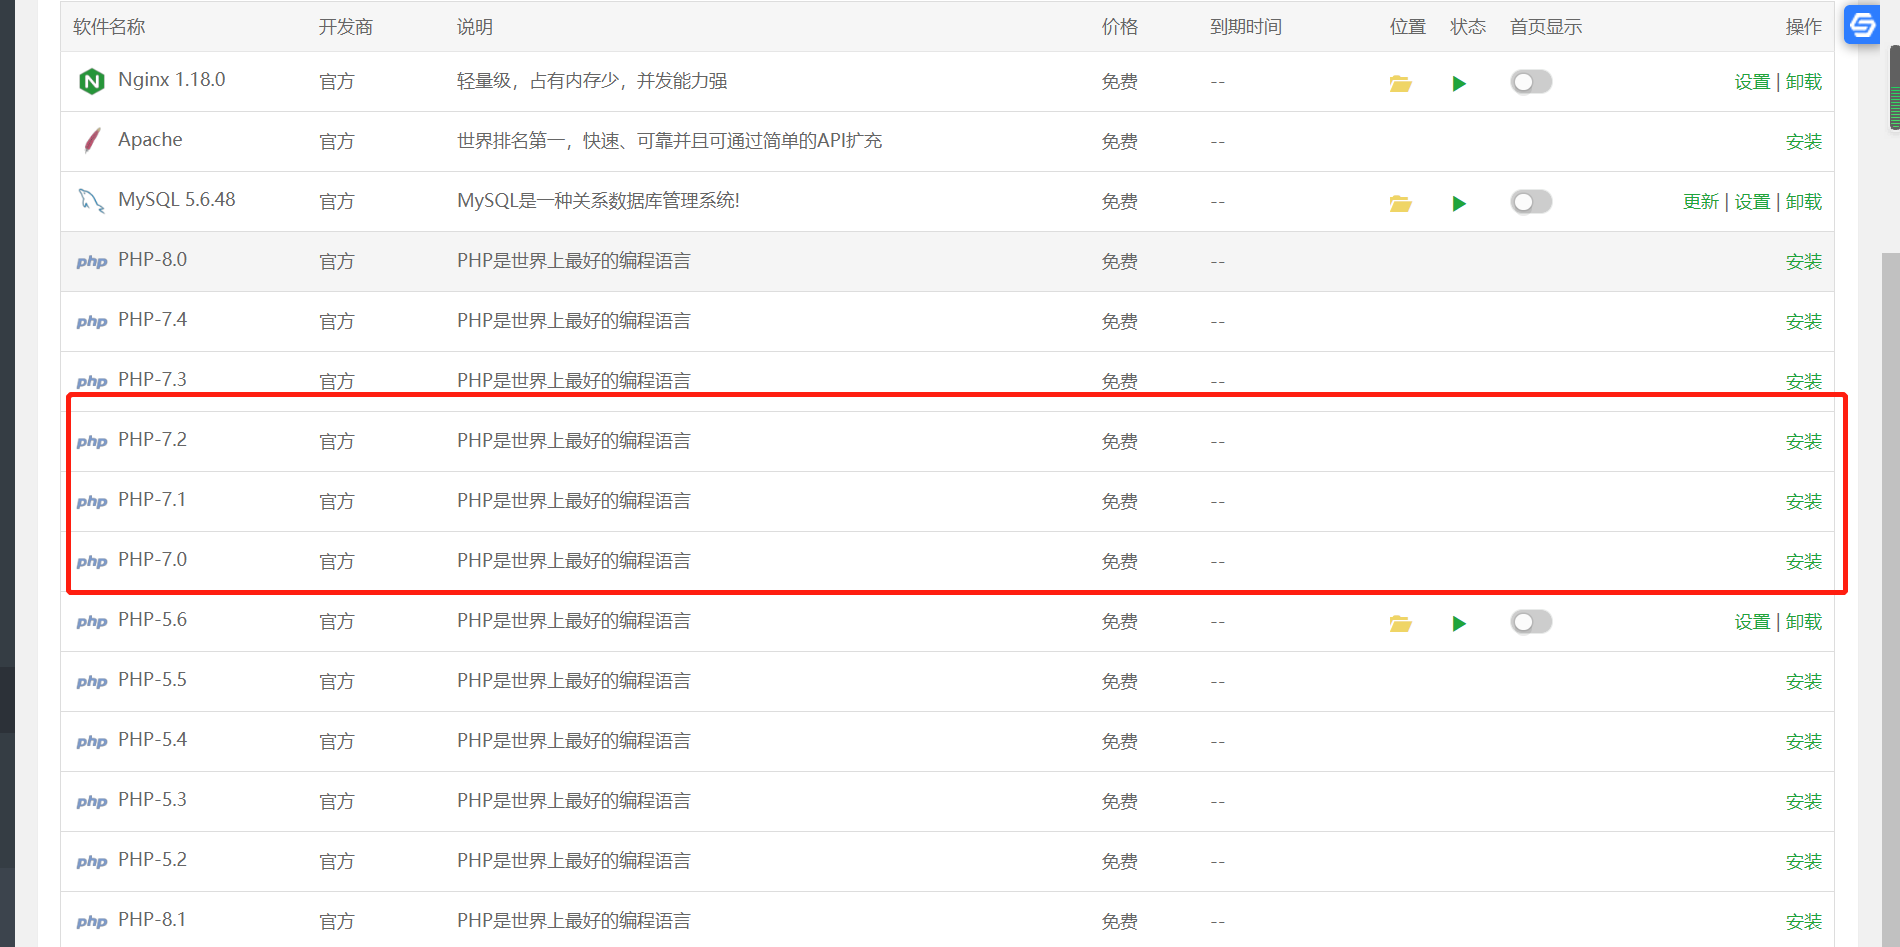Open the MySQL installation folder icon
The image size is (1900, 947).
click(1400, 203)
